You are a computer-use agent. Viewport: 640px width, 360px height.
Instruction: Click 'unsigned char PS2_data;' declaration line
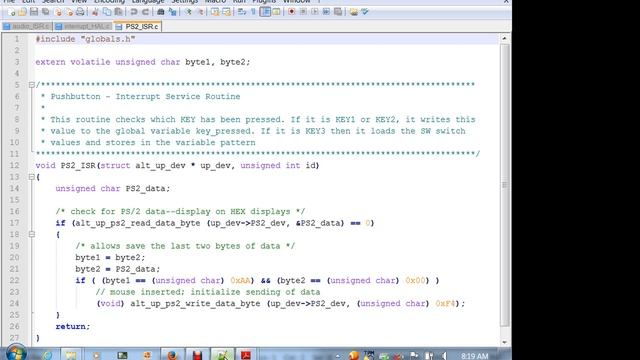pos(112,189)
